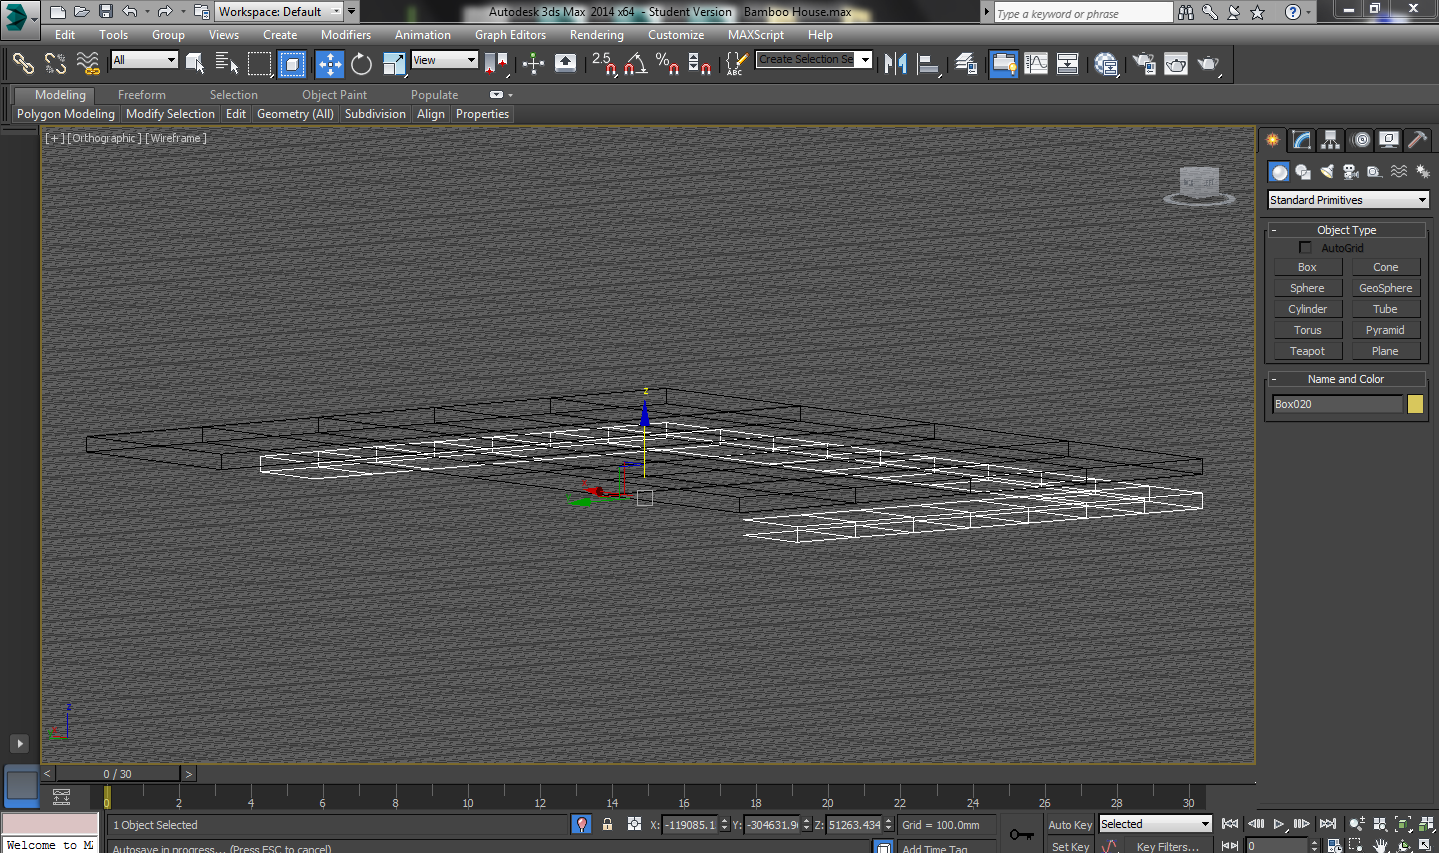Click the search keyword or phrase field
The height and width of the screenshot is (853, 1439).
(1083, 13)
